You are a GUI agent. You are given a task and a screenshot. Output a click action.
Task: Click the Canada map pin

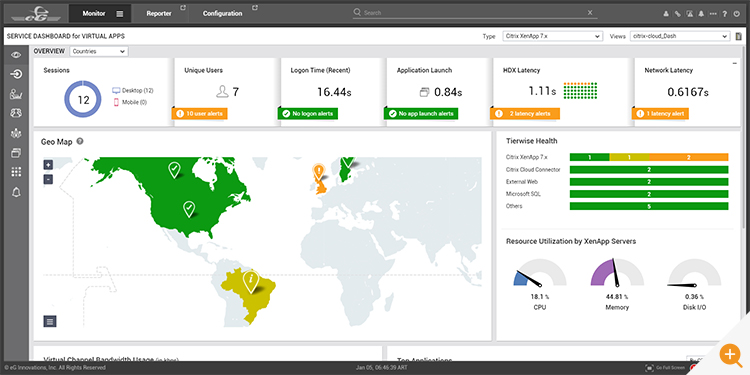coord(175,170)
